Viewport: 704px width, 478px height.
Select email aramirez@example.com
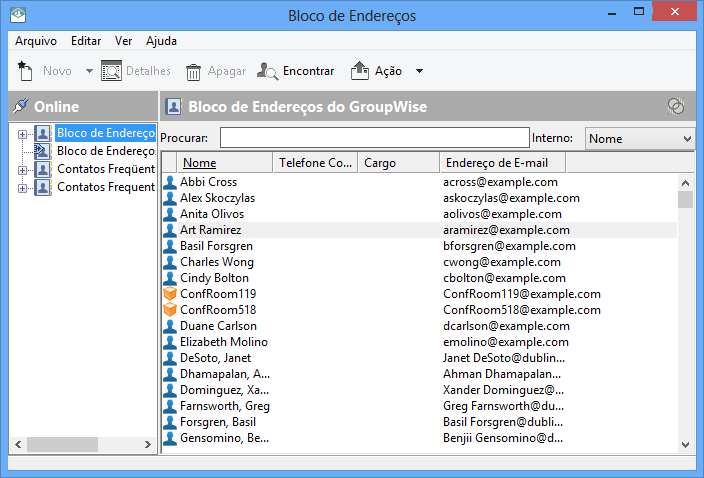[x=506, y=230]
